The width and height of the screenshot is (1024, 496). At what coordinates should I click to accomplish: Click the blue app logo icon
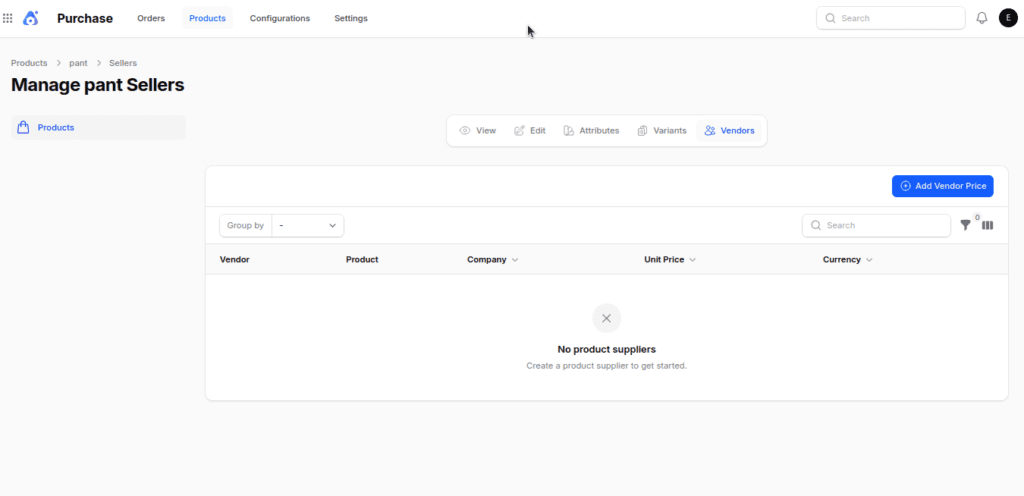31,18
